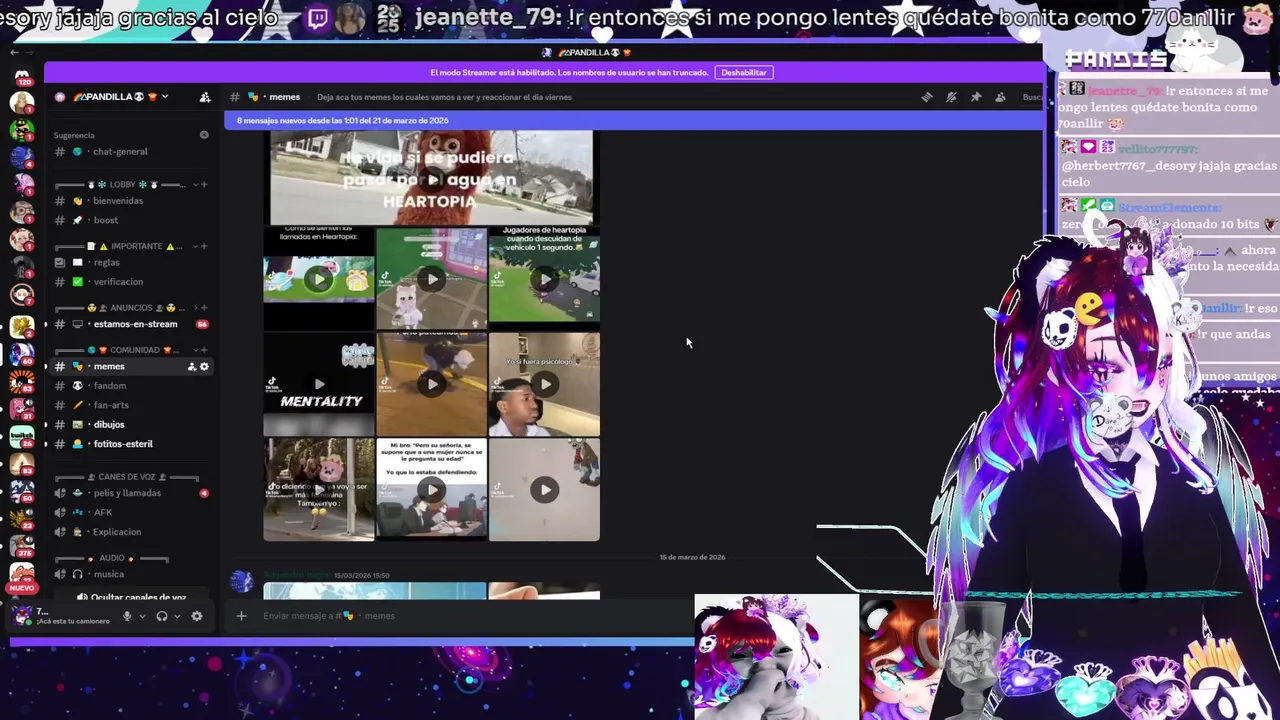Open fotitos-esteril channel
Image resolution: width=1280 pixels, height=720 pixels.
tap(132, 444)
